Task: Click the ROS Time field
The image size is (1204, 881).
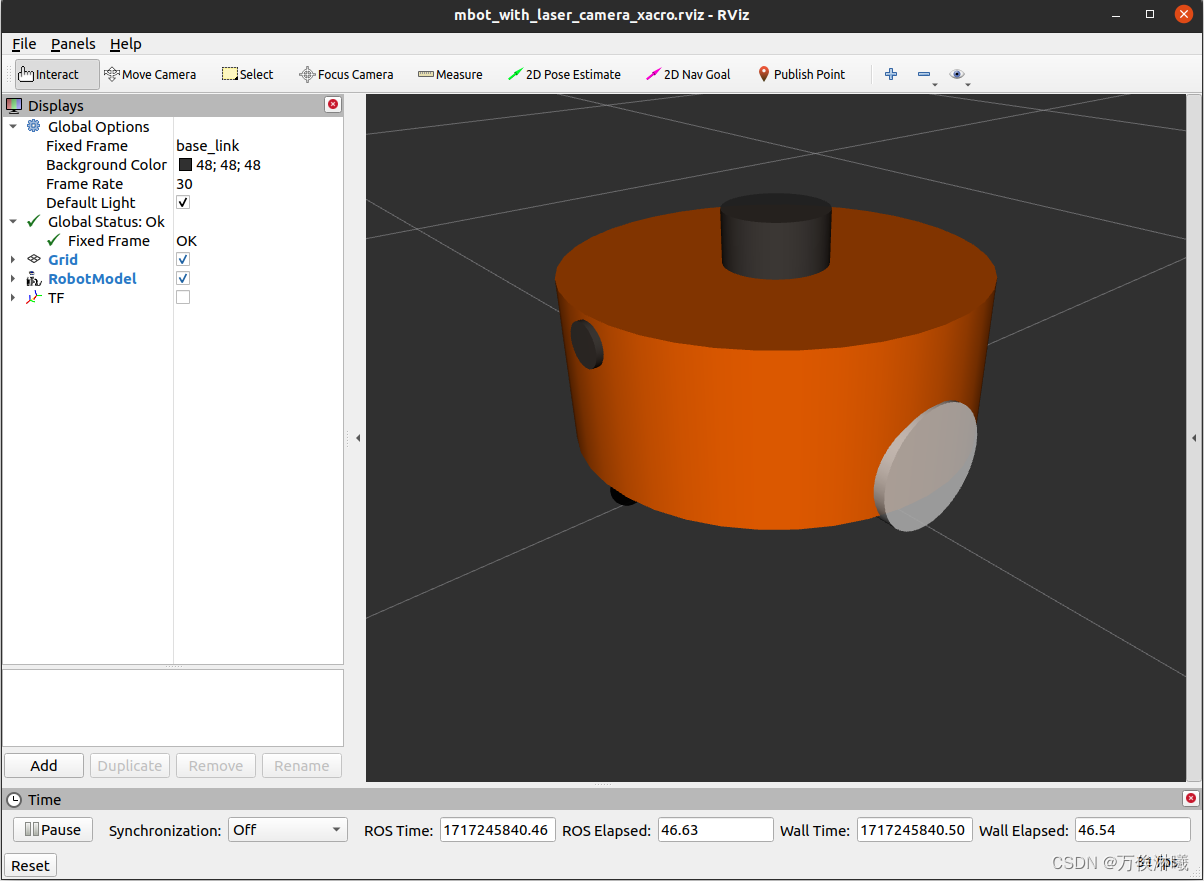Action: click(498, 830)
